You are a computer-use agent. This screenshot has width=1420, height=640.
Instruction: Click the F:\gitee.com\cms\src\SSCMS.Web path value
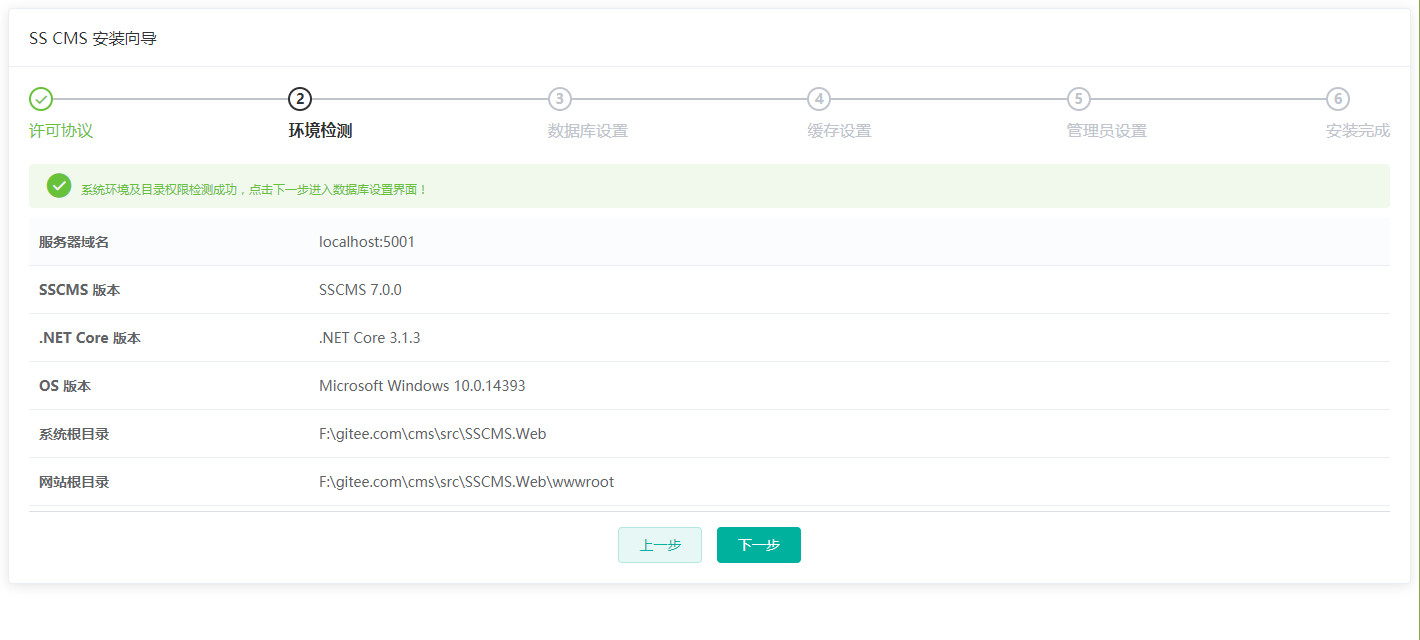click(433, 434)
